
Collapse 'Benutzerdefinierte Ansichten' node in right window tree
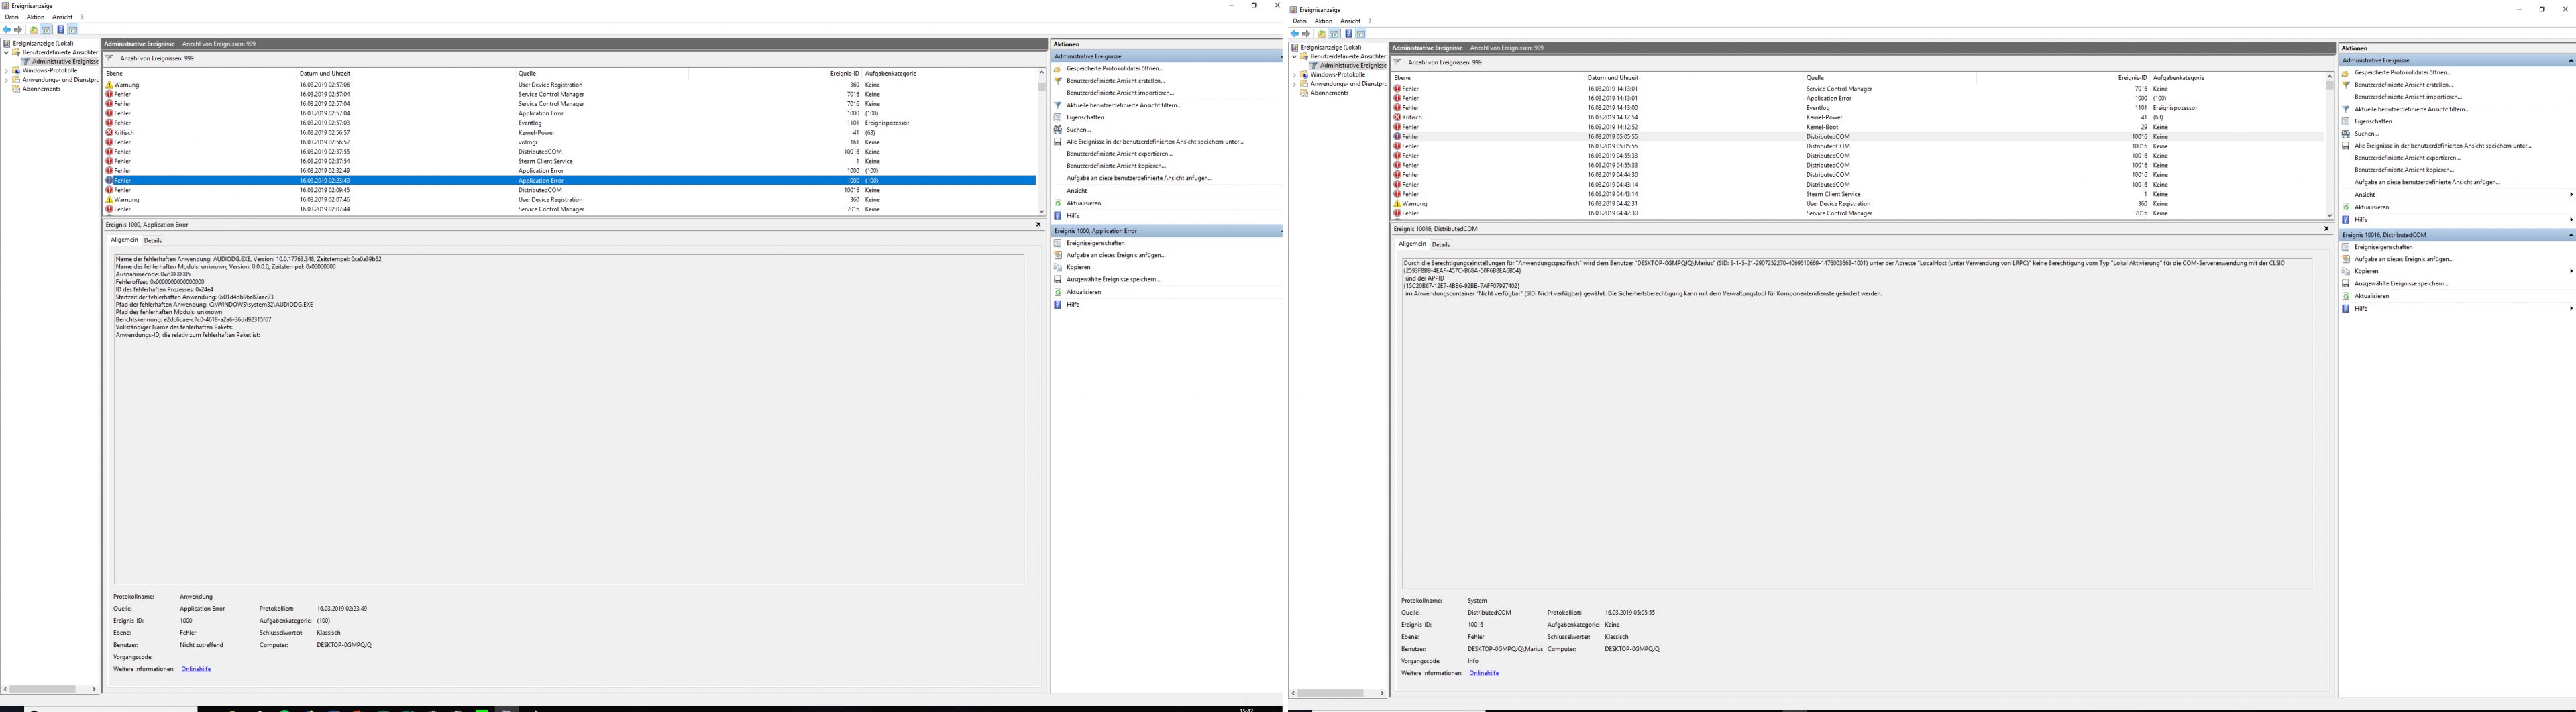[x=1294, y=57]
